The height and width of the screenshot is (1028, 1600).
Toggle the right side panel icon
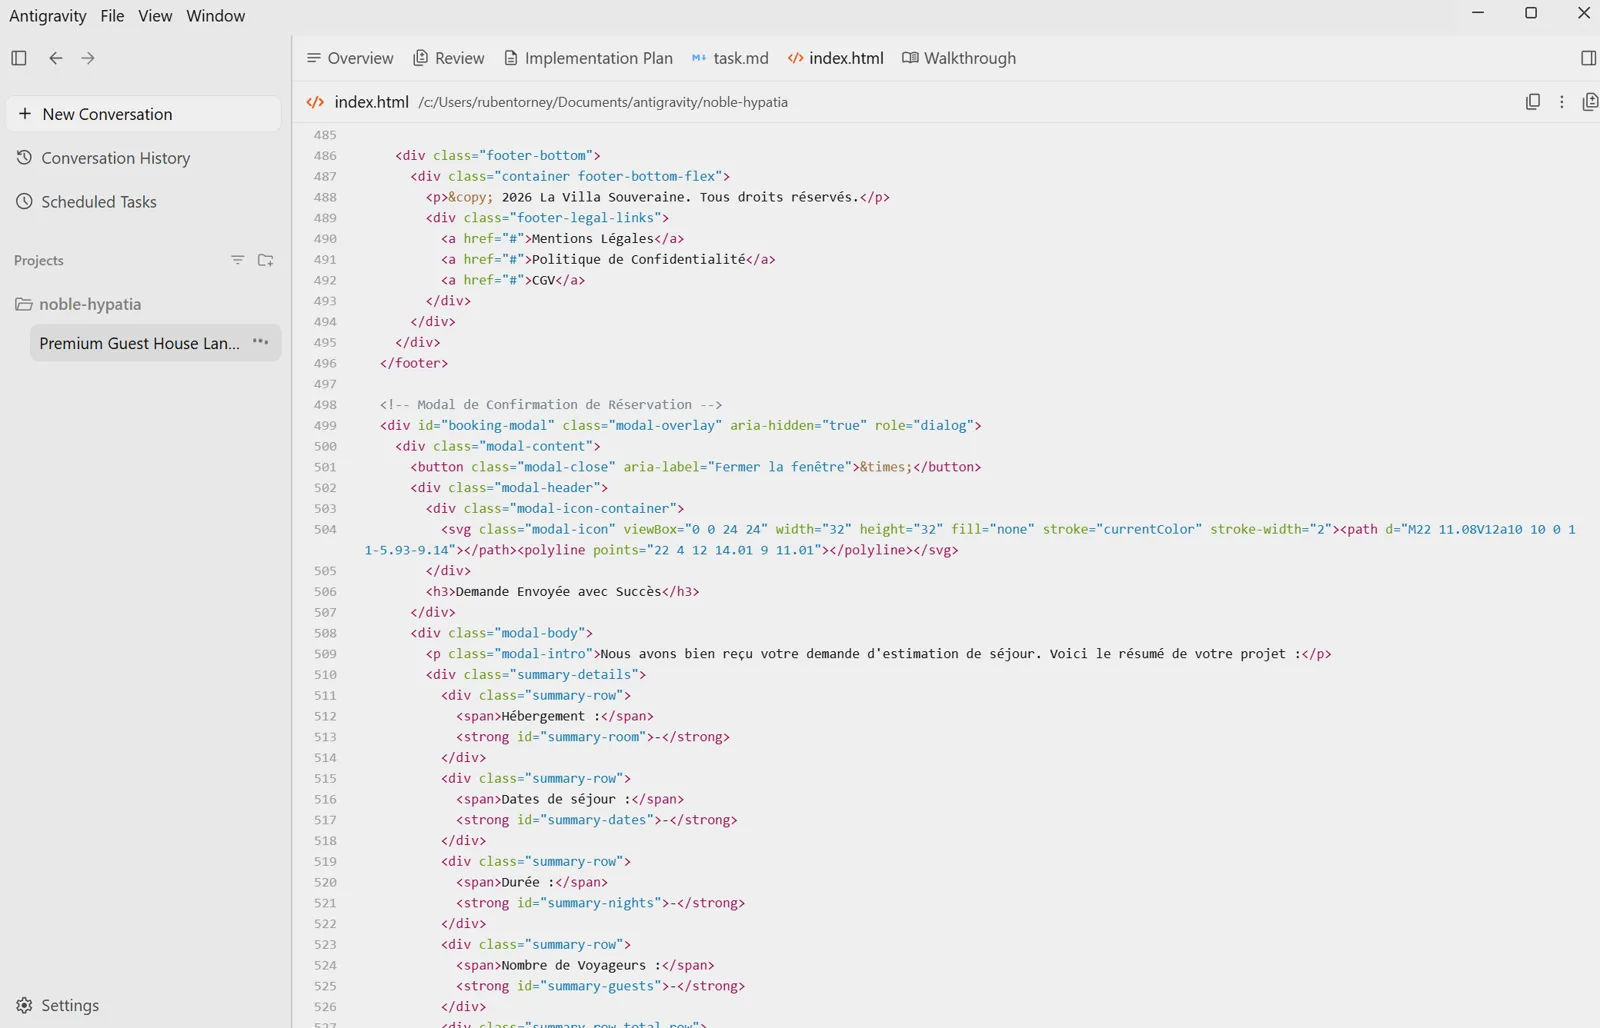coord(1588,58)
